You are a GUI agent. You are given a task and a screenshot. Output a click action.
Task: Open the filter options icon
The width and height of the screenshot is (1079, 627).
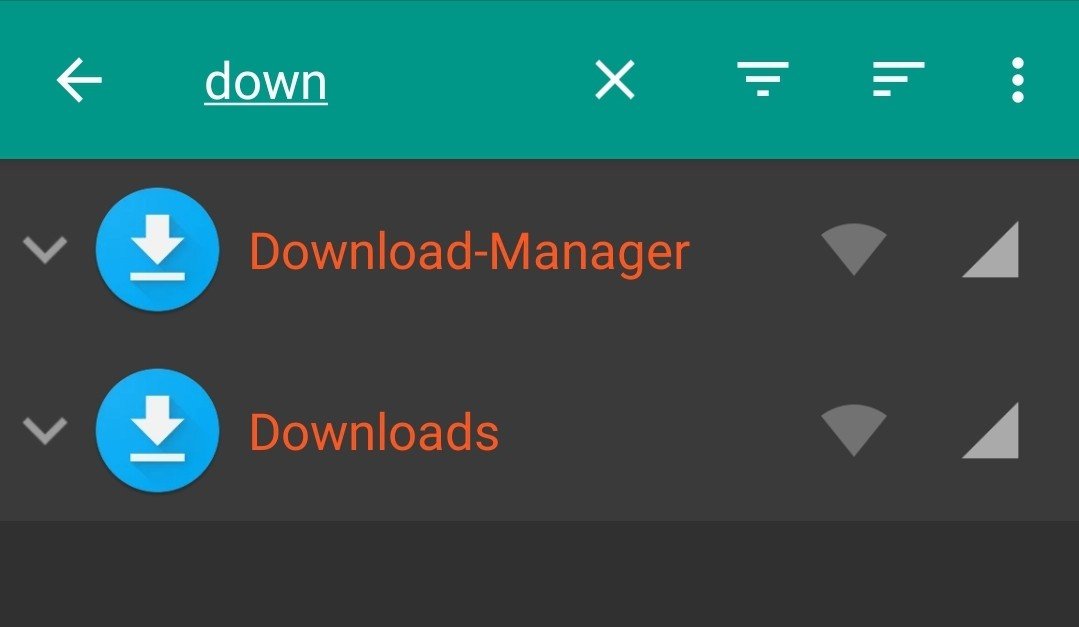[x=762, y=79]
